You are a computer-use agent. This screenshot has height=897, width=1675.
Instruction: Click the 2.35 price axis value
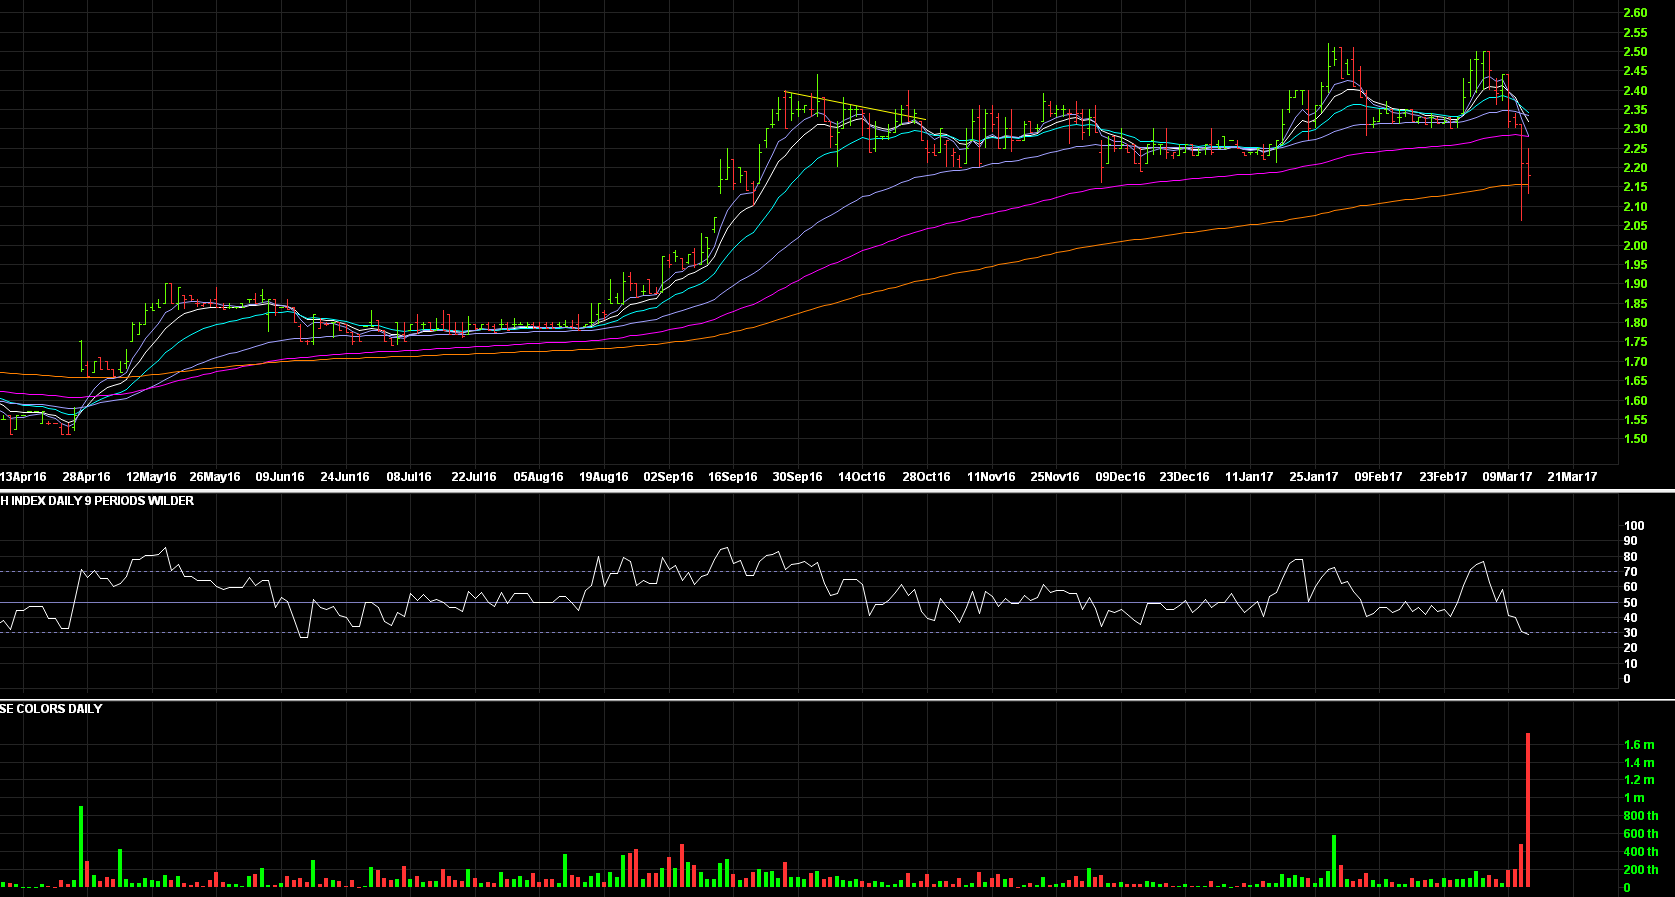tap(1635, 110)
